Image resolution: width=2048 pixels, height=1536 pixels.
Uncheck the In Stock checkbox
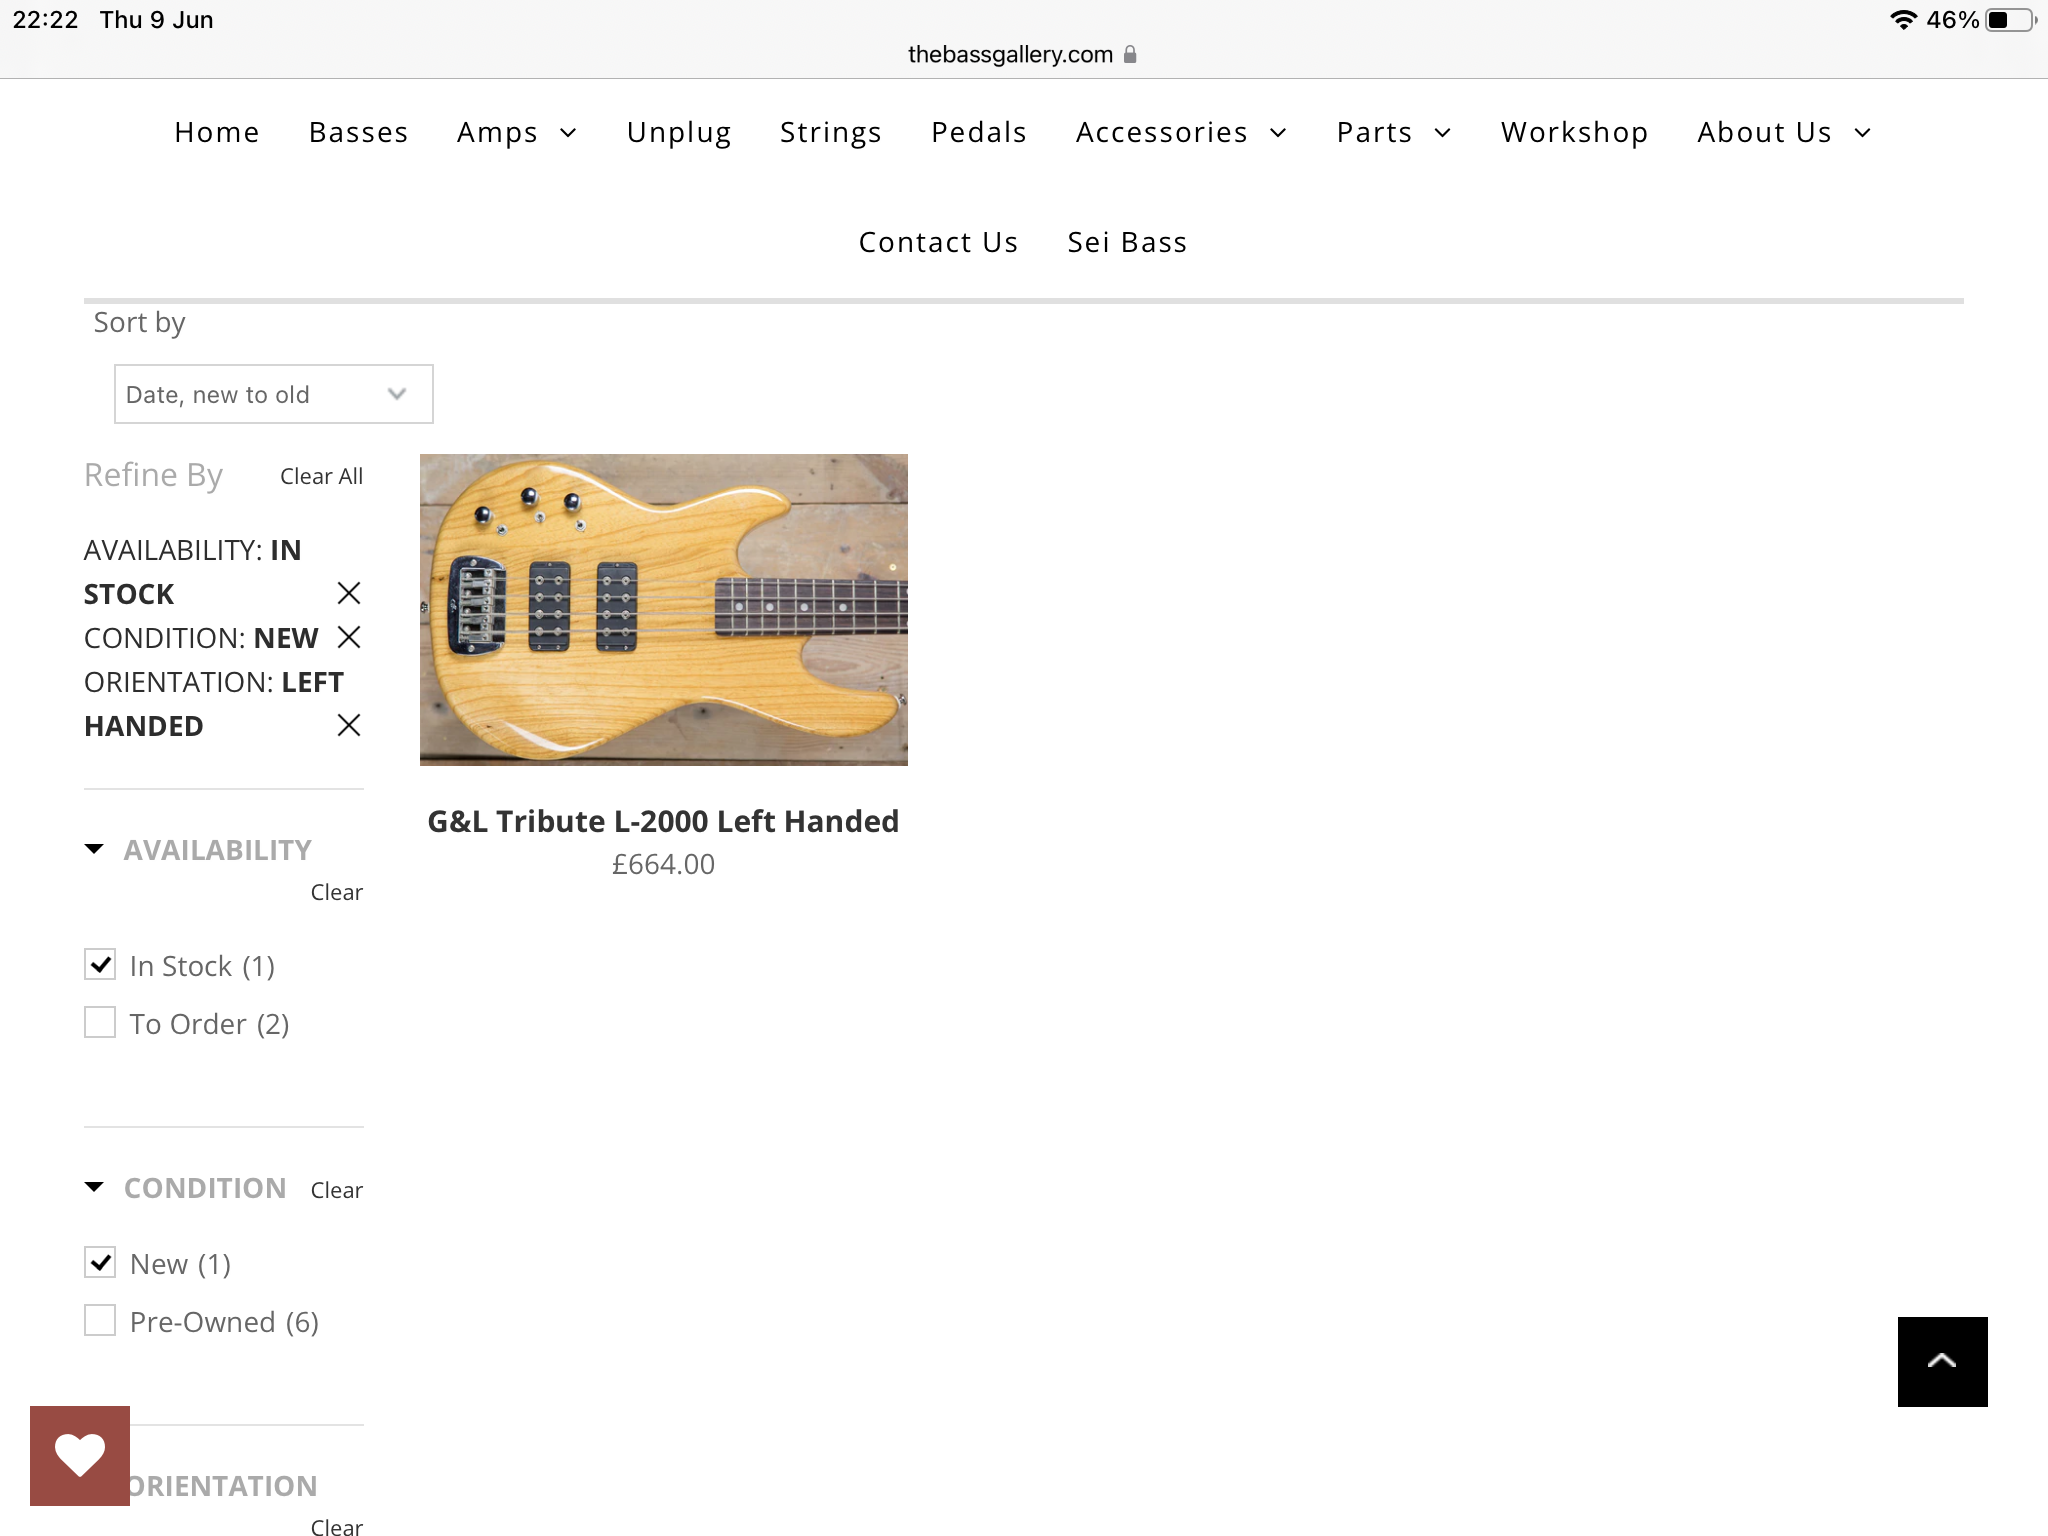(x=100, y=964)
